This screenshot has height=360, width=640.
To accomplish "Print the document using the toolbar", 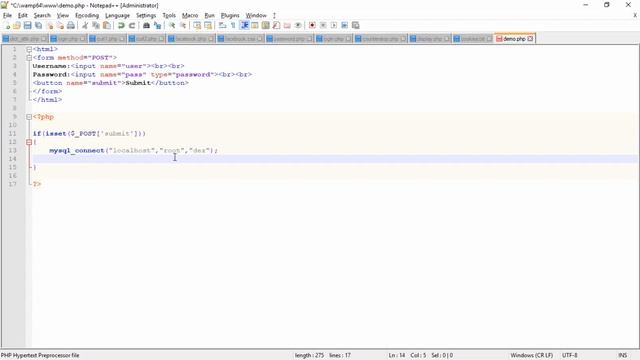I will coord(71,25).
